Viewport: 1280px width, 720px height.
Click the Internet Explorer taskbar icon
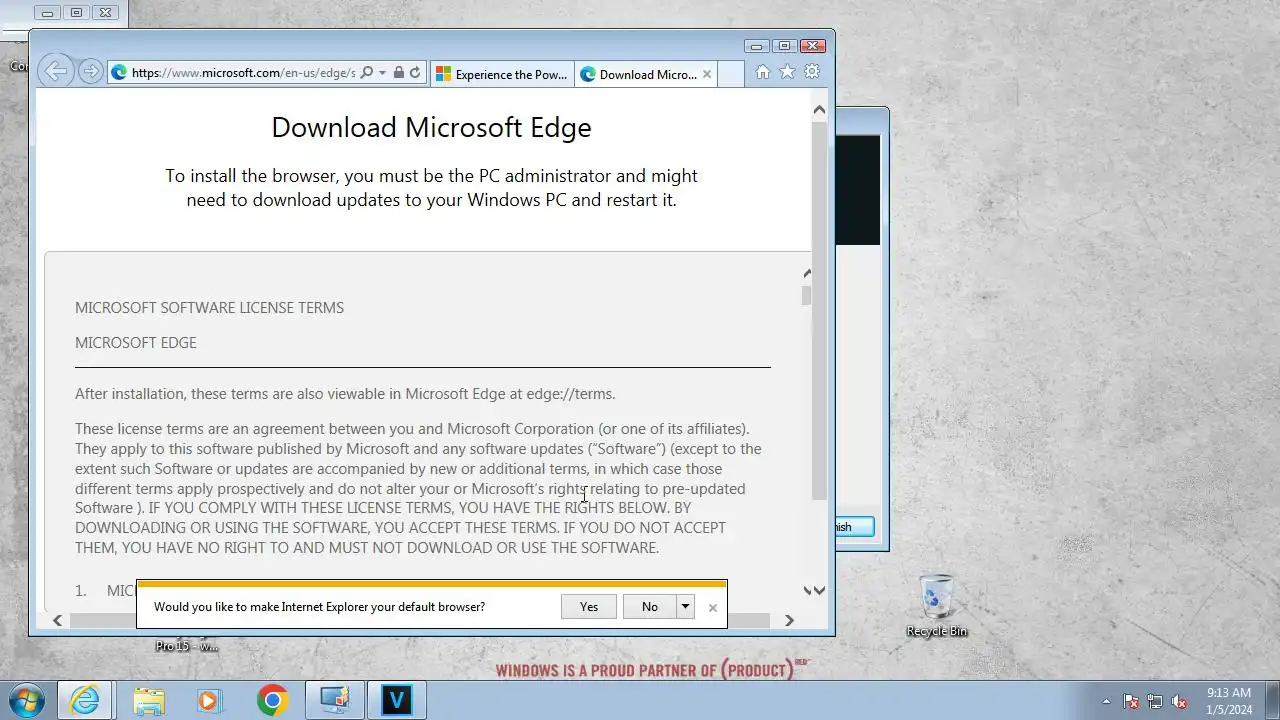(85, 700)
